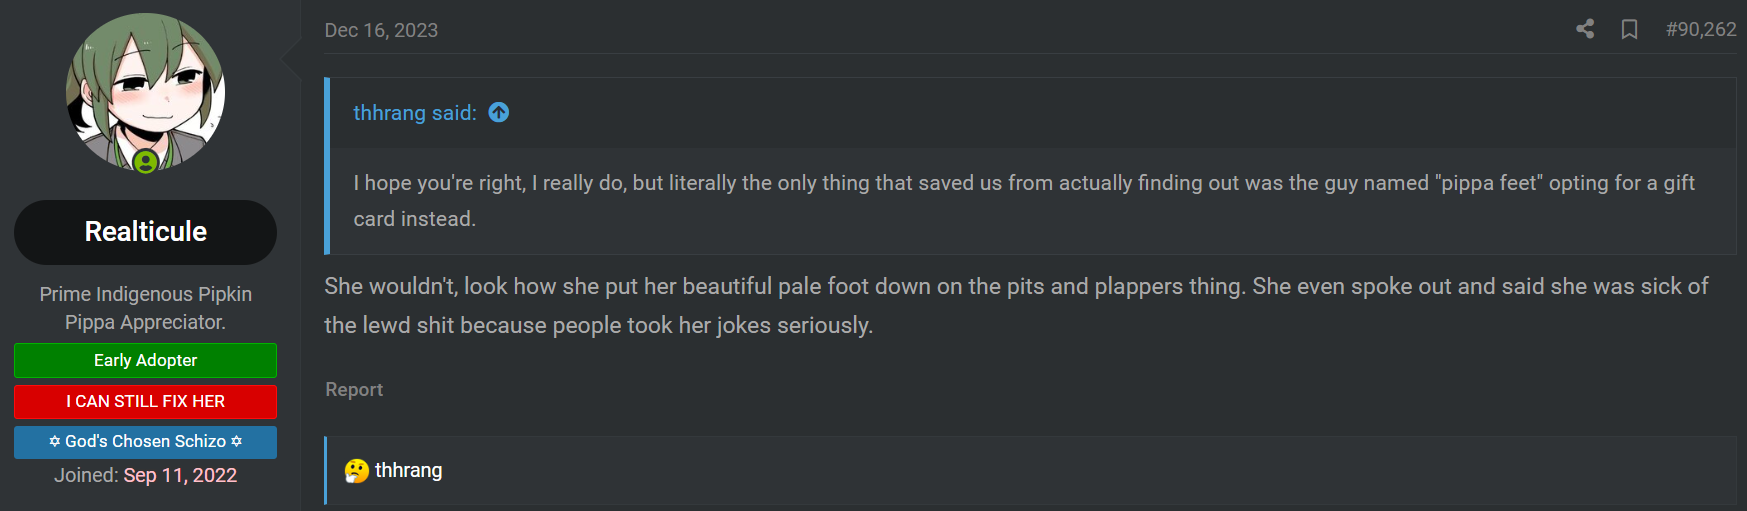The width and height of the screenshot is (1747, 511).
Task: Click the share post icon
Action: coord(1585,29)
